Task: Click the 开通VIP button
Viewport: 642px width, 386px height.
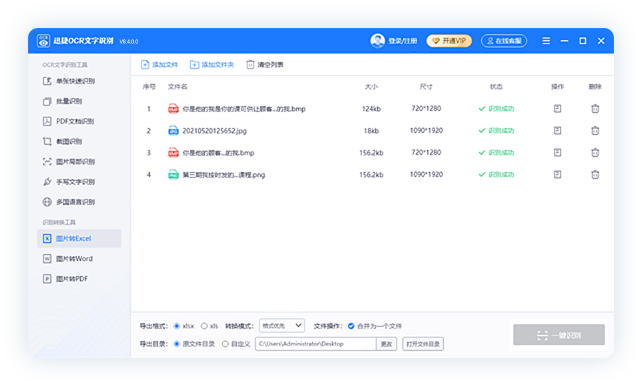Action: (449, 41)
